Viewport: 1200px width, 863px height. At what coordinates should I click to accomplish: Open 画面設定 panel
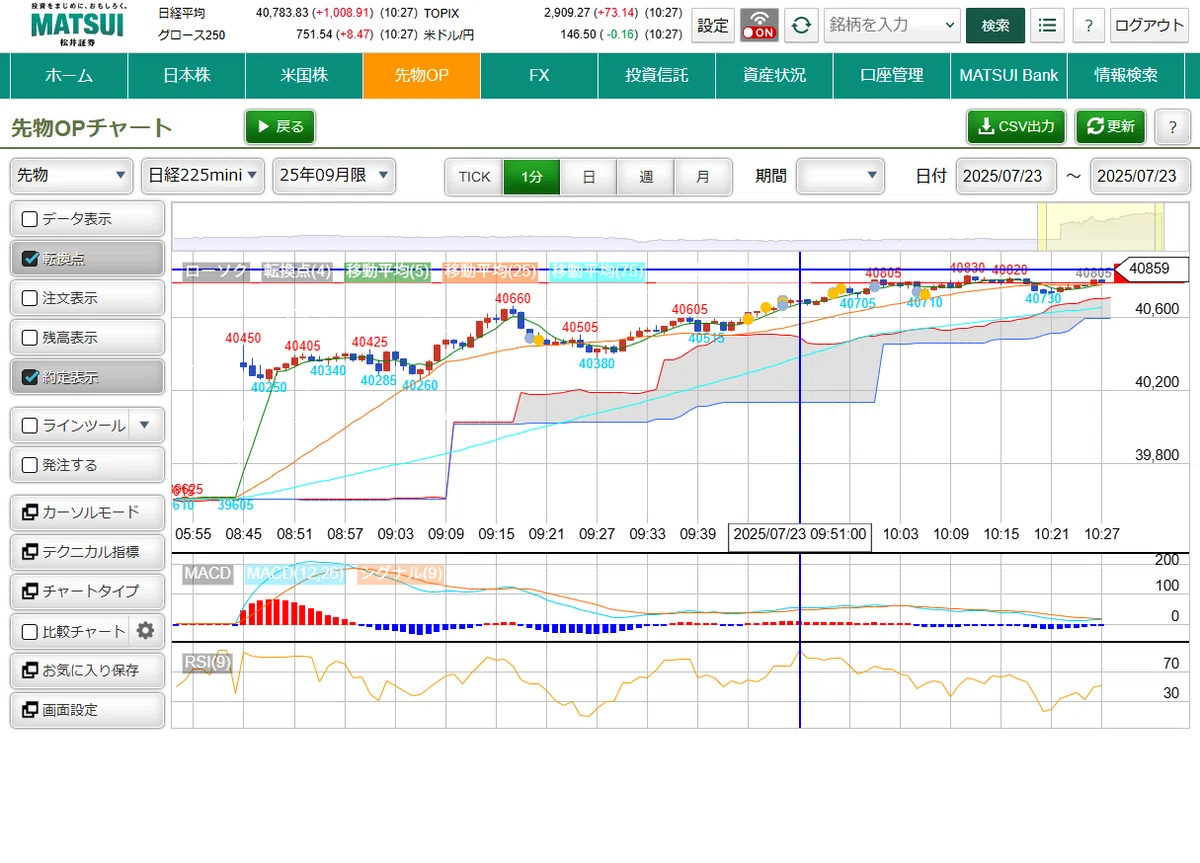coord(87,710)
